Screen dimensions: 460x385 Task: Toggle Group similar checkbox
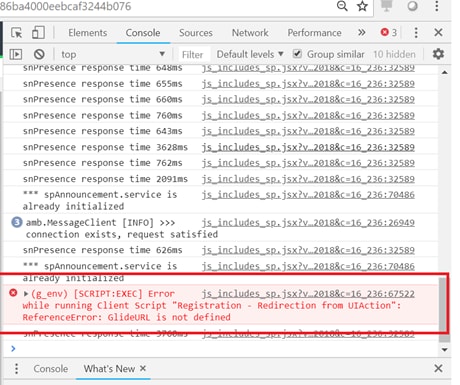point(297,54)
